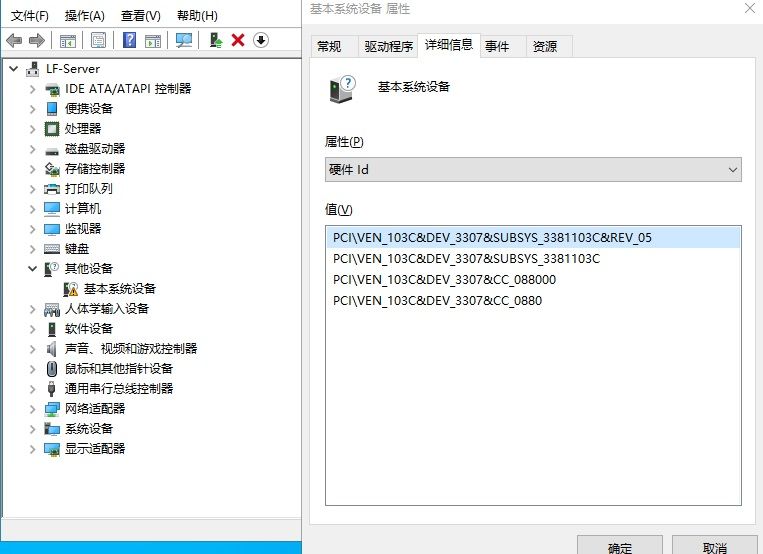Select the 详细信息 tab
This screenshot has height=554, width=763.
(449, 45)
